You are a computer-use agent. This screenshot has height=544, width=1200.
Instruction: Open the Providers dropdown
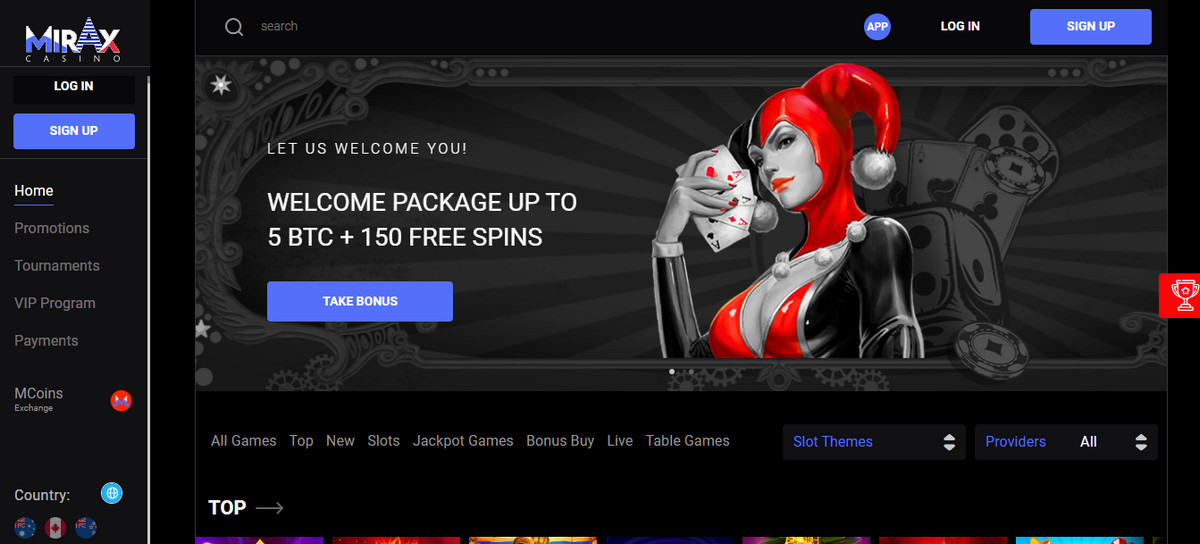1066,442
